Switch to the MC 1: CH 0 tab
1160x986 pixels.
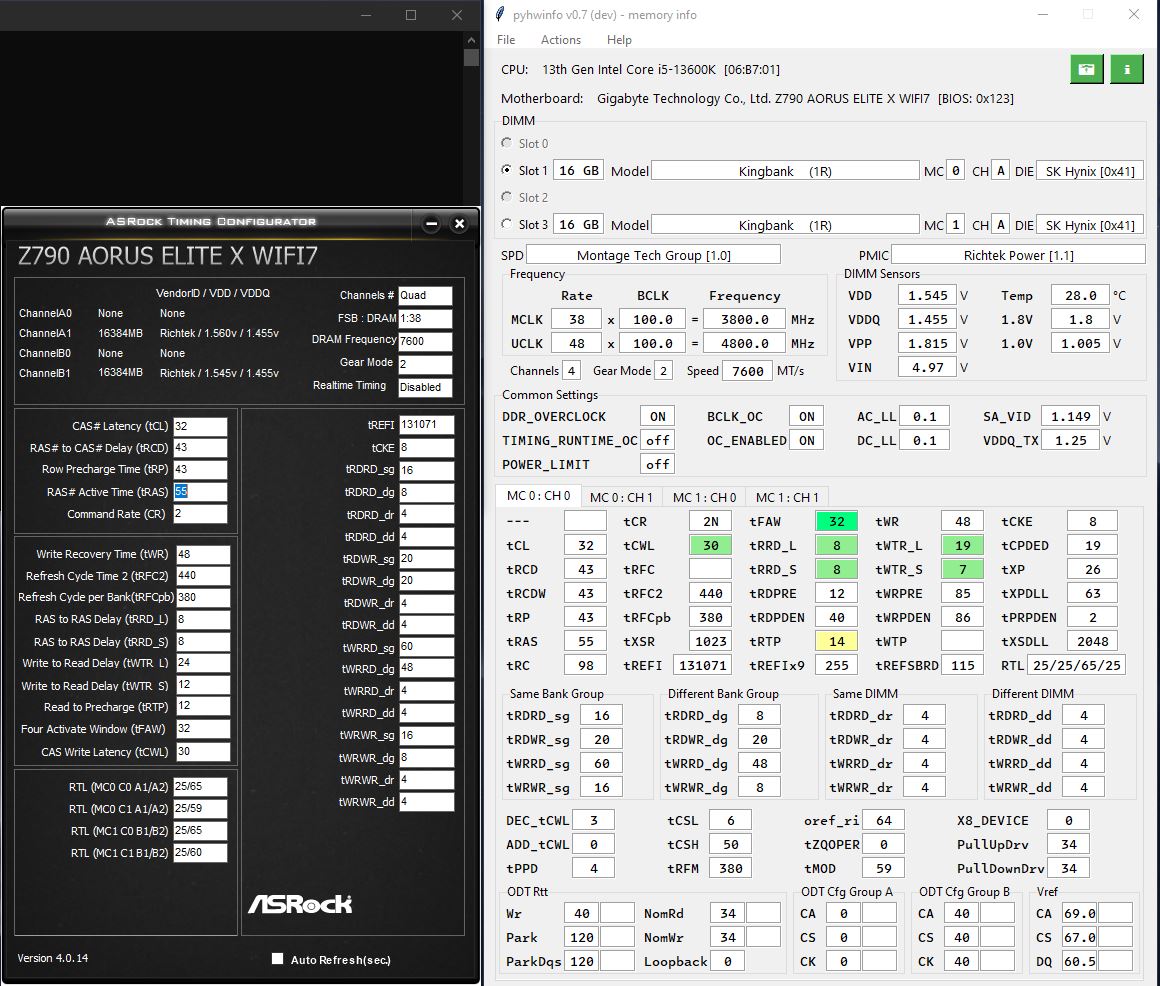[704, 497]
